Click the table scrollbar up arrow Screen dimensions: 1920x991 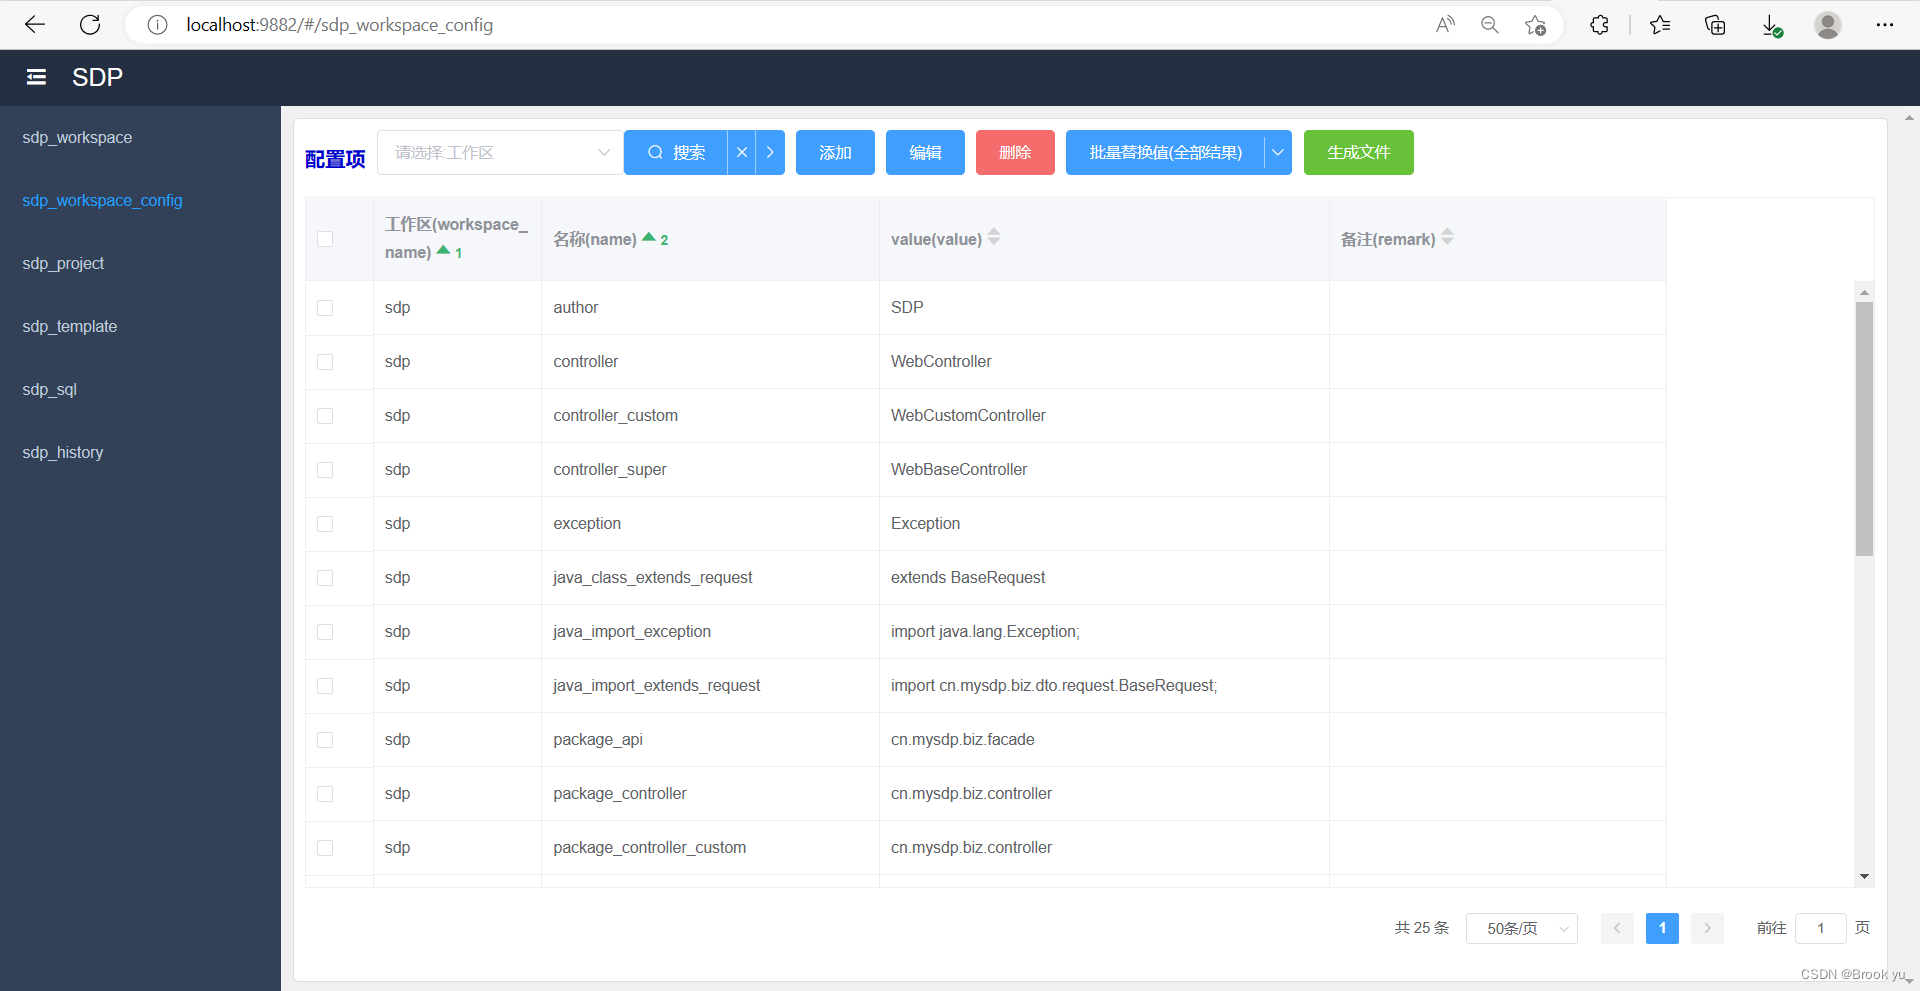1864,292
